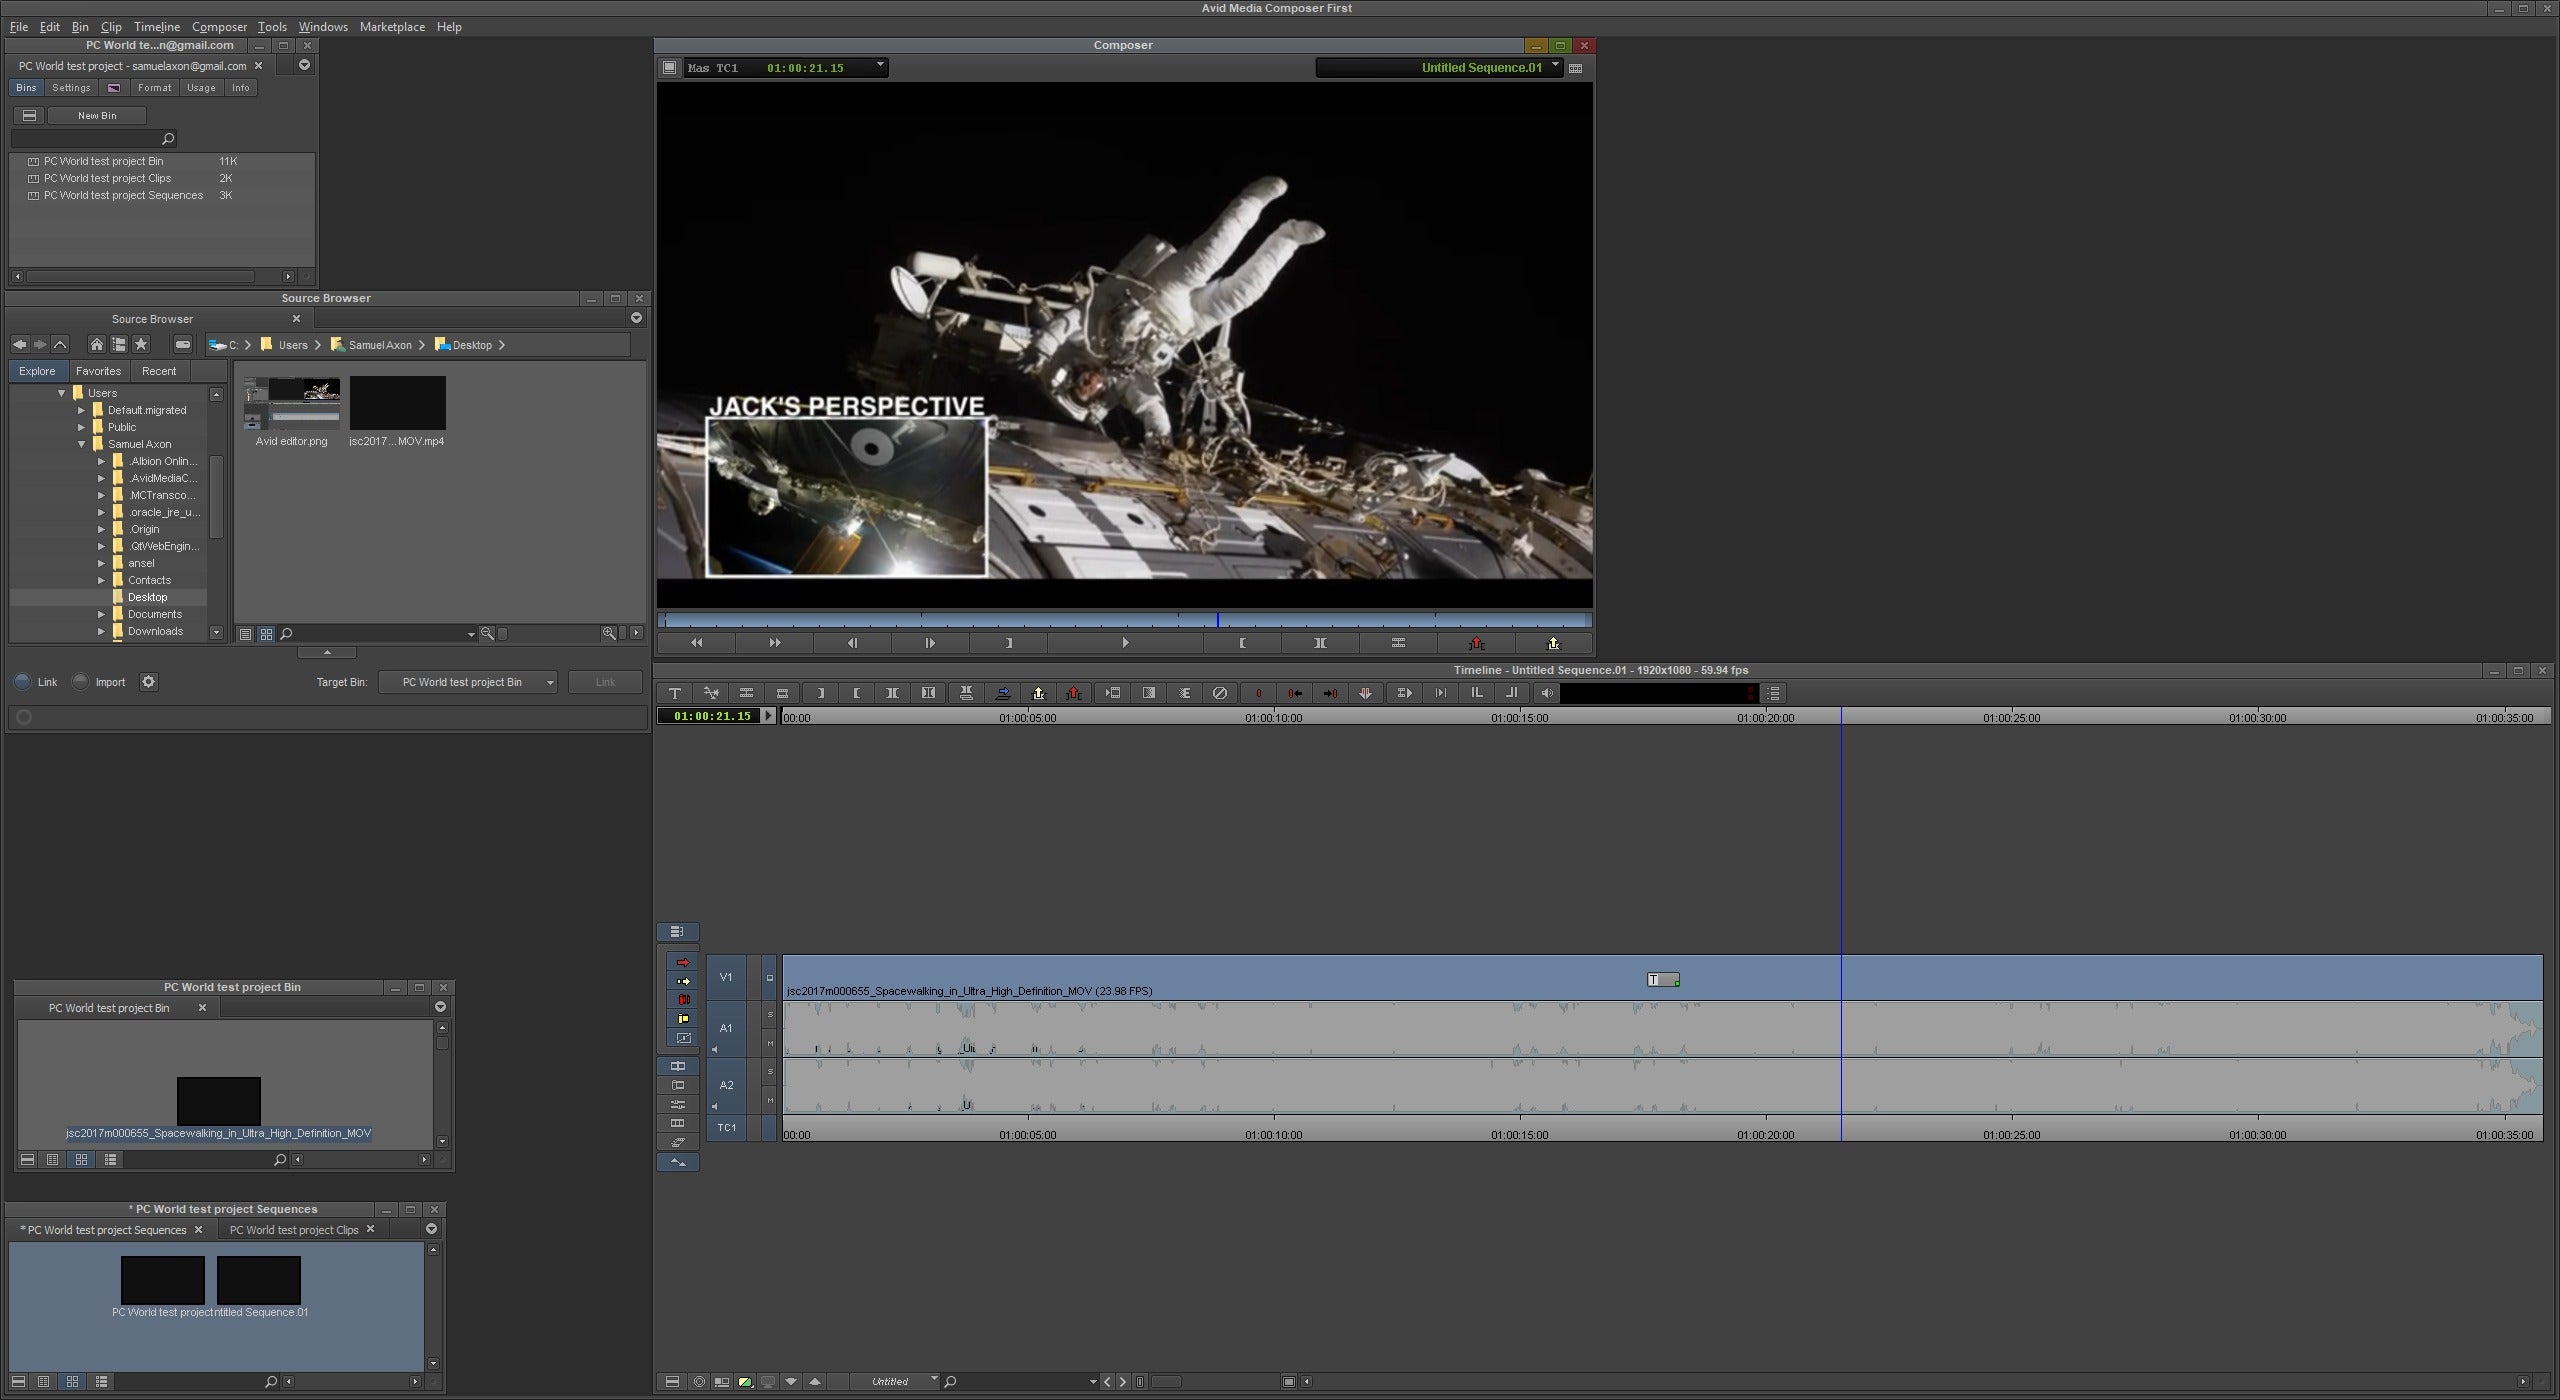
Task: Go to home folder in Source Browser
Action: (96, 344)
